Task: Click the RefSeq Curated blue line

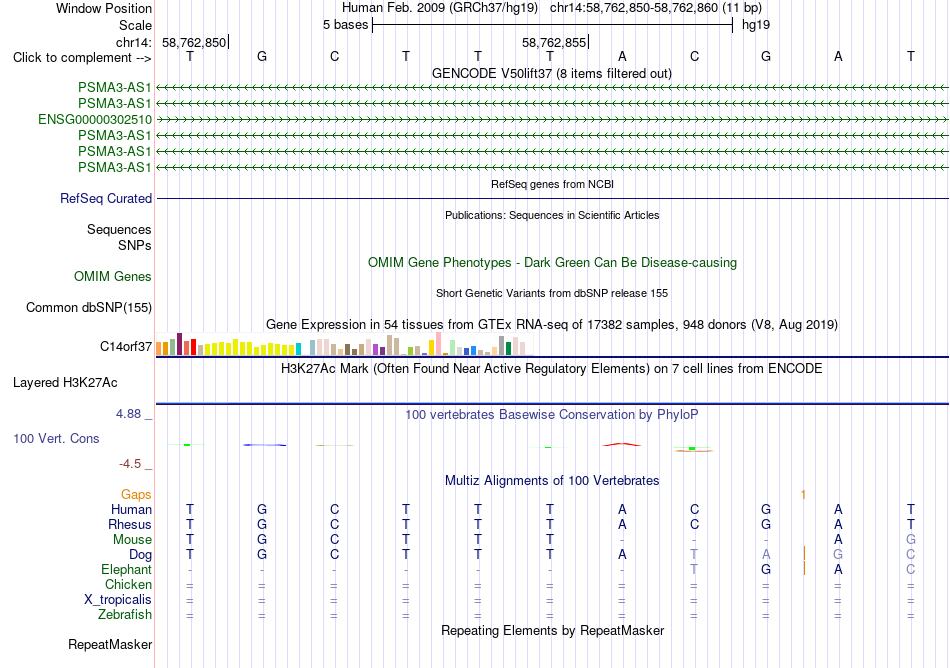Action: click(x=552, y=198)
